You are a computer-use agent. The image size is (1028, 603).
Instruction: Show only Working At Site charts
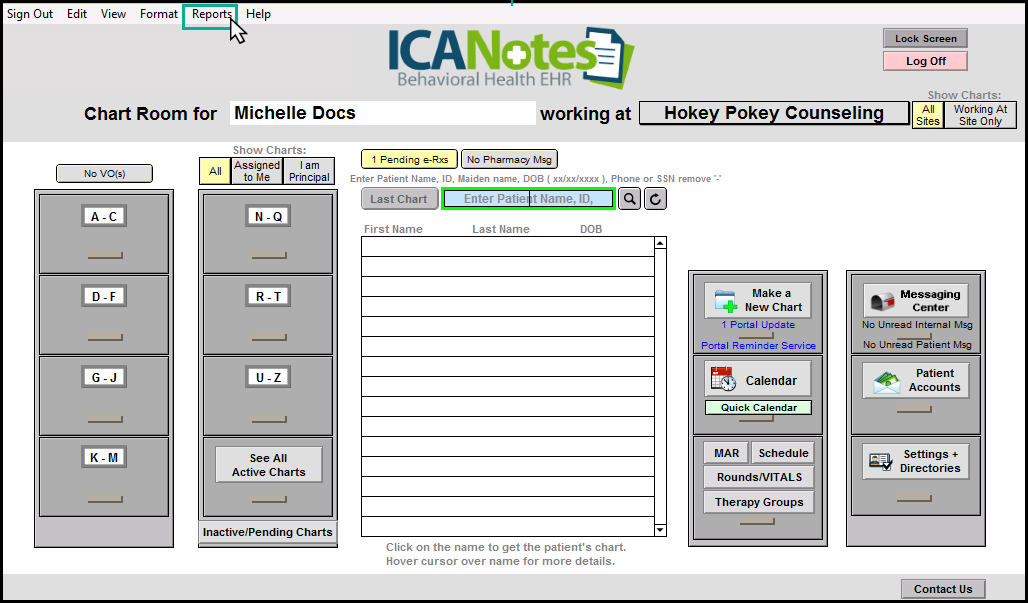pos(980,115)
